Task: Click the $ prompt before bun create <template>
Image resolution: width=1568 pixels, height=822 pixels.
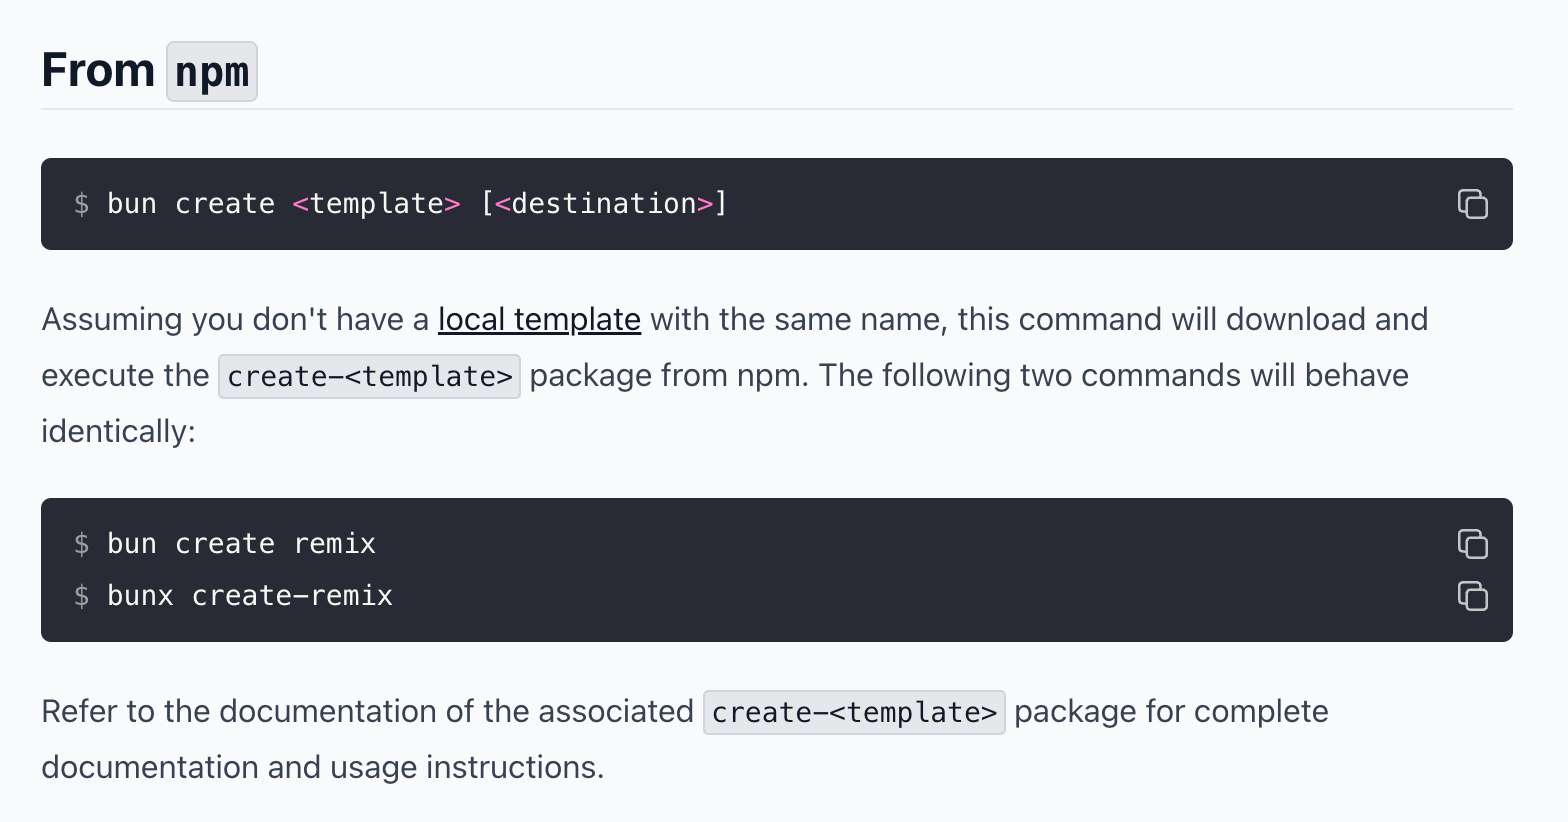Action: pos(82,204)
